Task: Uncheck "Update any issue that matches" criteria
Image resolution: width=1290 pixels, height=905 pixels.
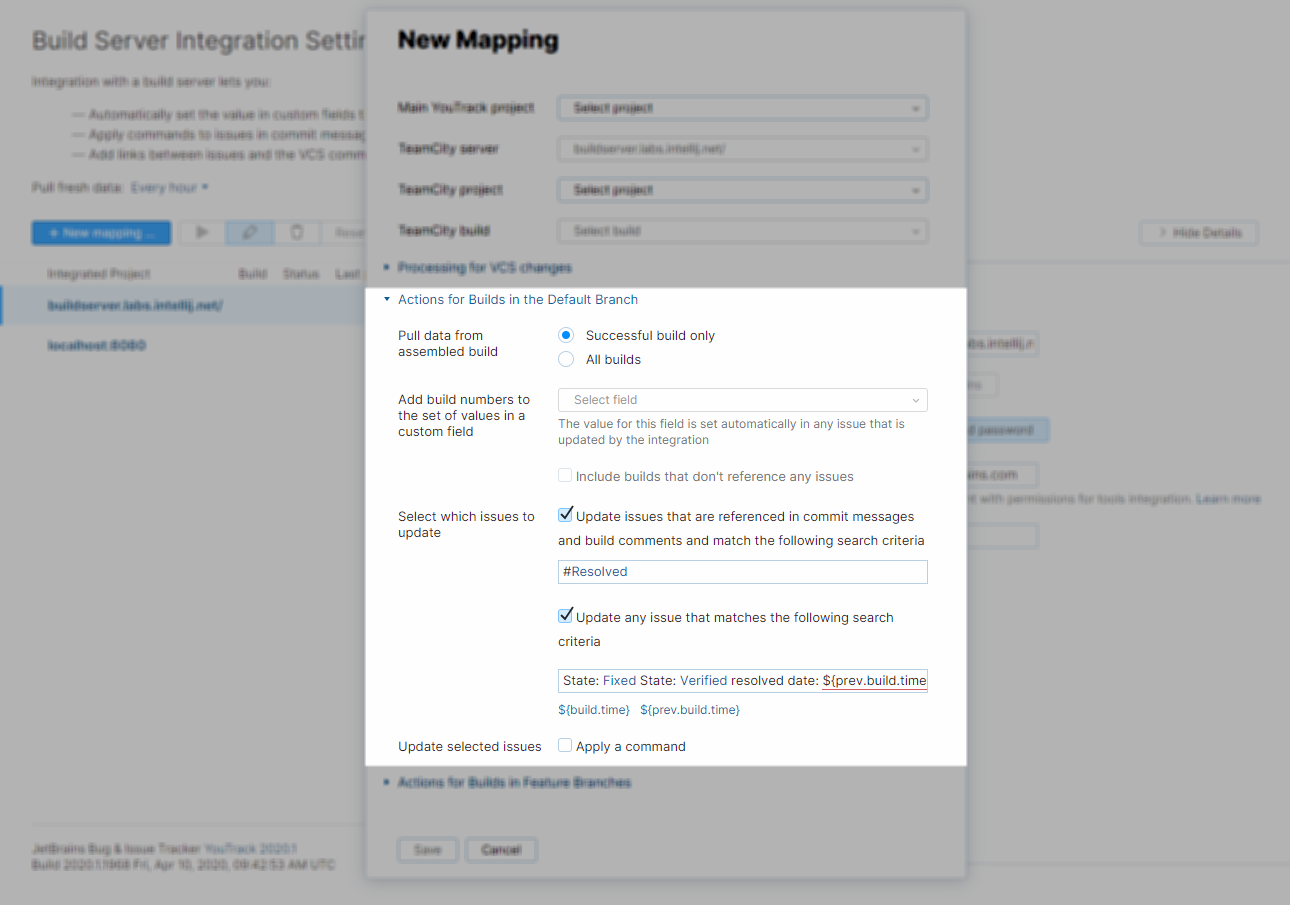Action: (566, 615)
